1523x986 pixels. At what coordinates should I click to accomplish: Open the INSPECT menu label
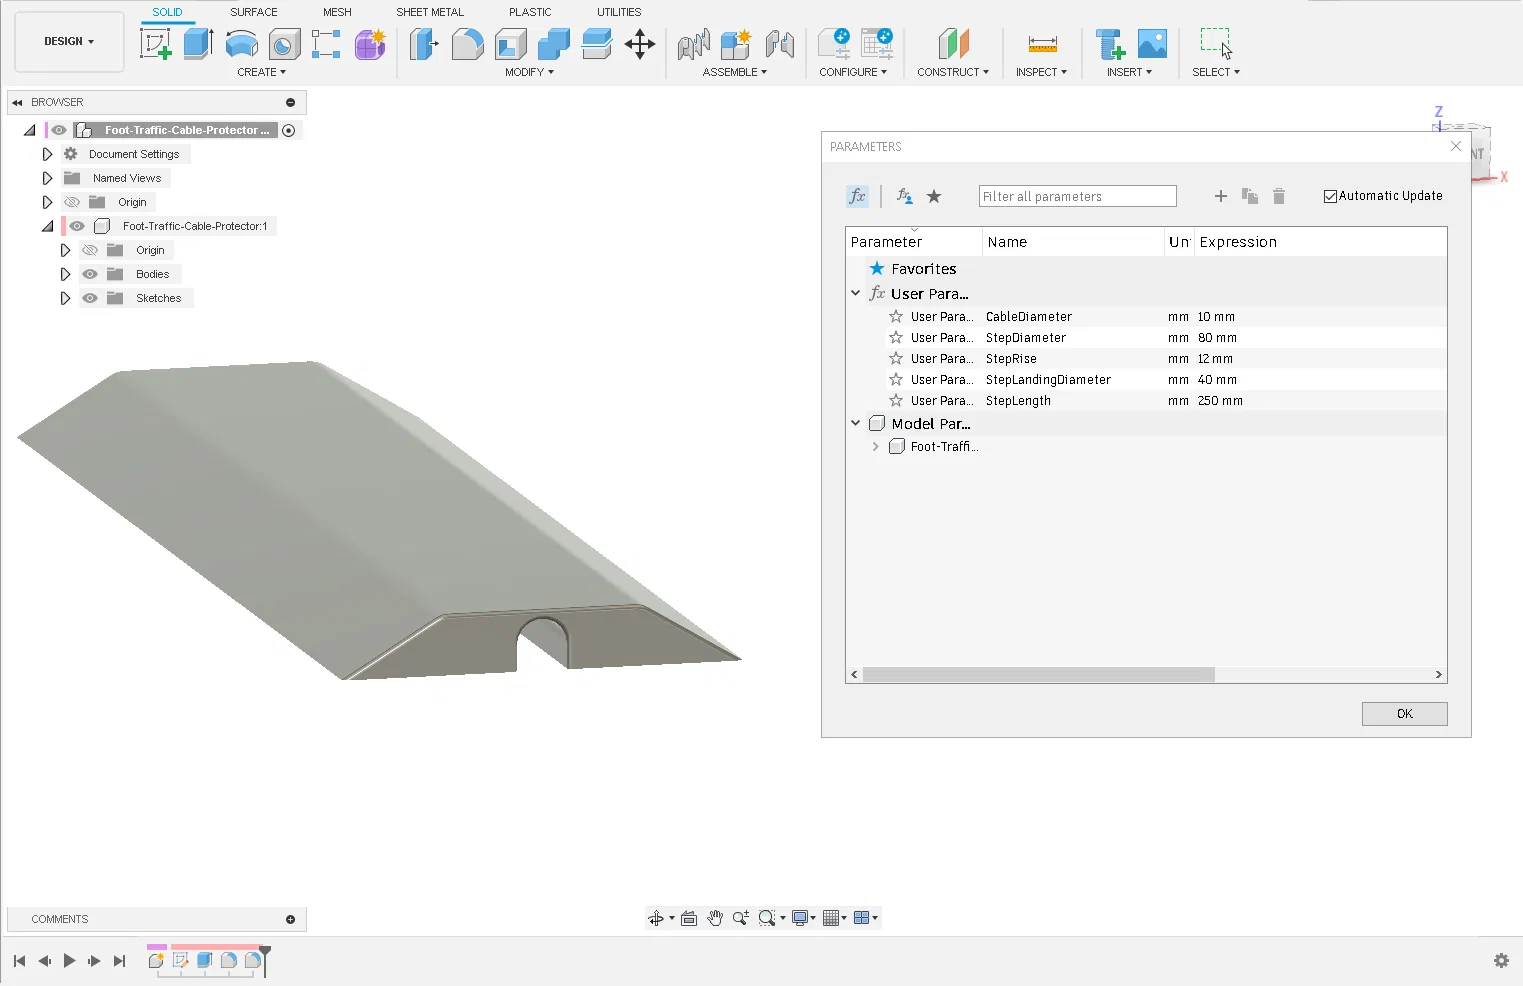1041,72
